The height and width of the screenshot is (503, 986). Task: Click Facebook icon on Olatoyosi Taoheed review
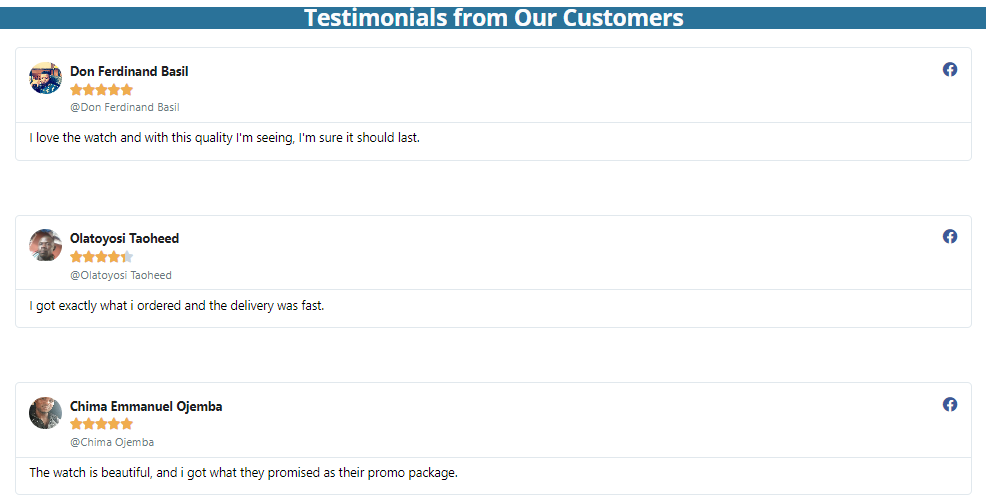click(x=949, y=236)
